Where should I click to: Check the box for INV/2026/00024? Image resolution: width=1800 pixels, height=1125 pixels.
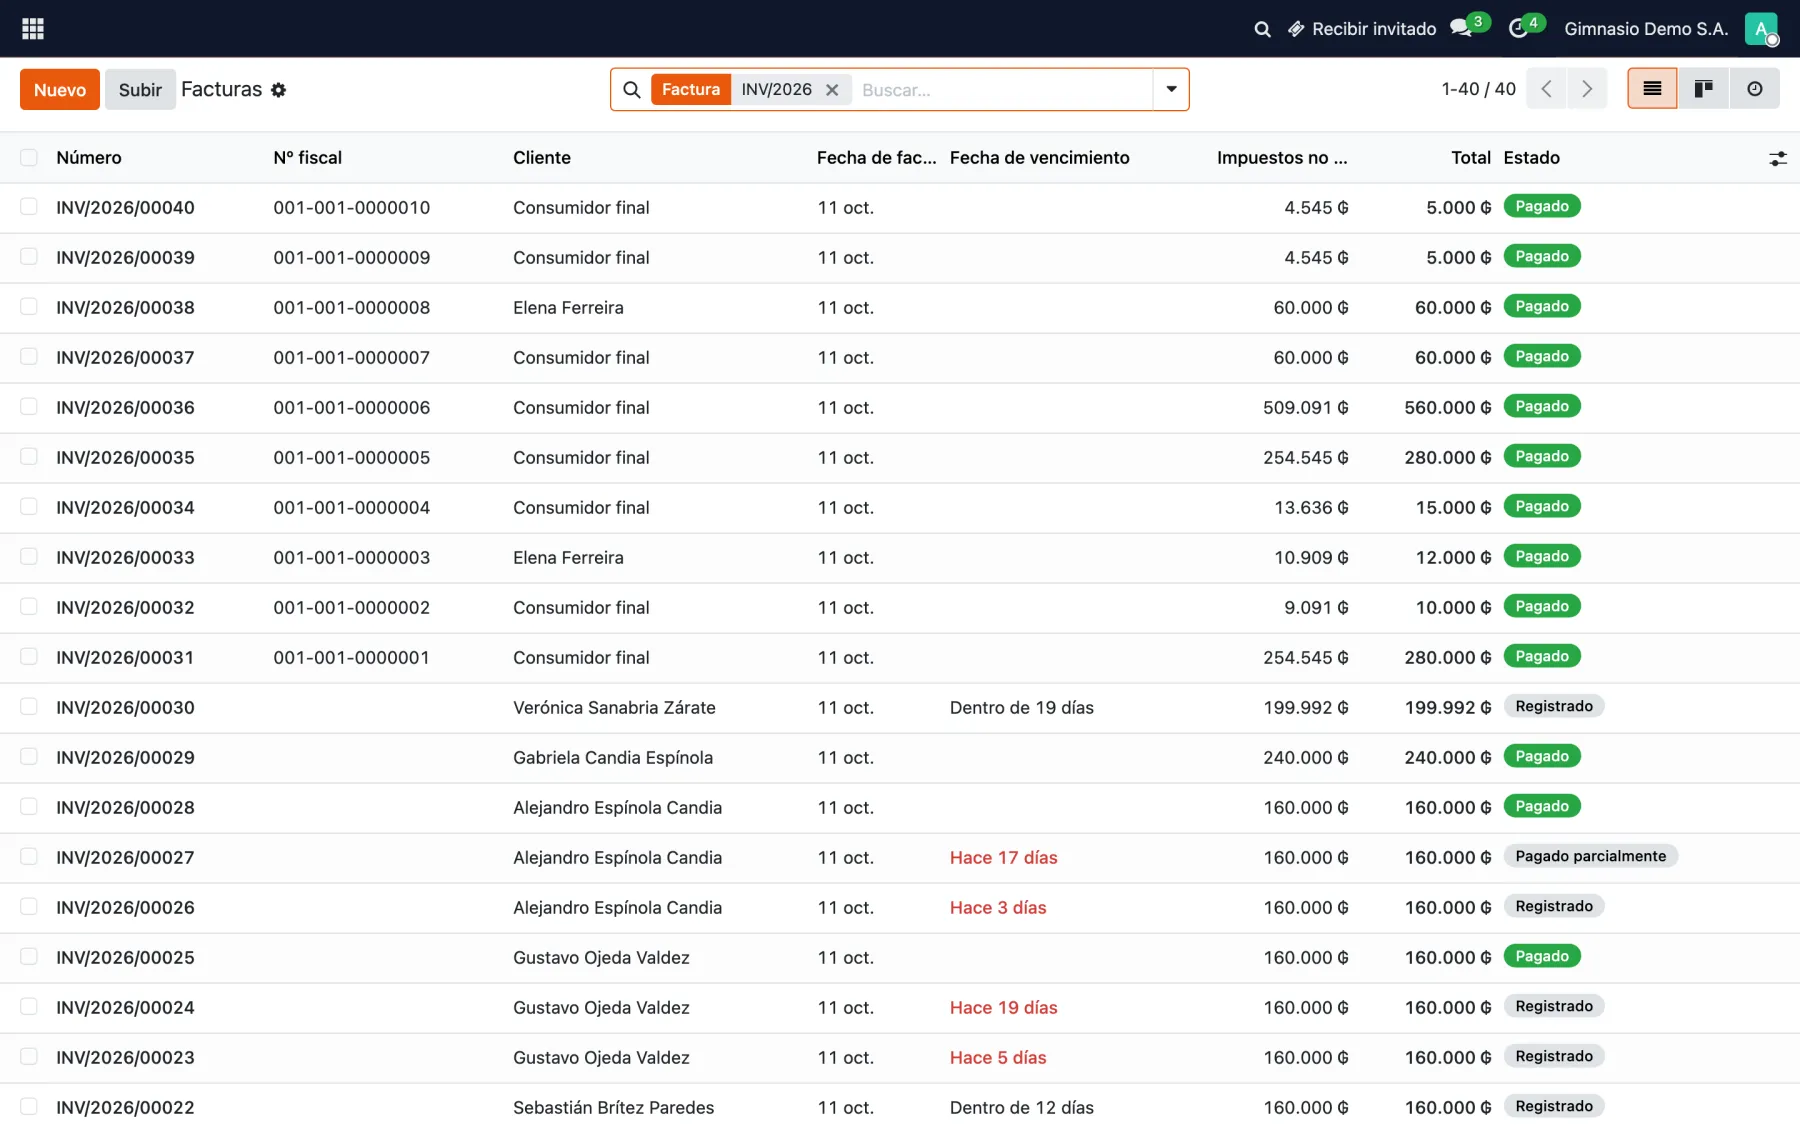click(x=29, y=1007)
